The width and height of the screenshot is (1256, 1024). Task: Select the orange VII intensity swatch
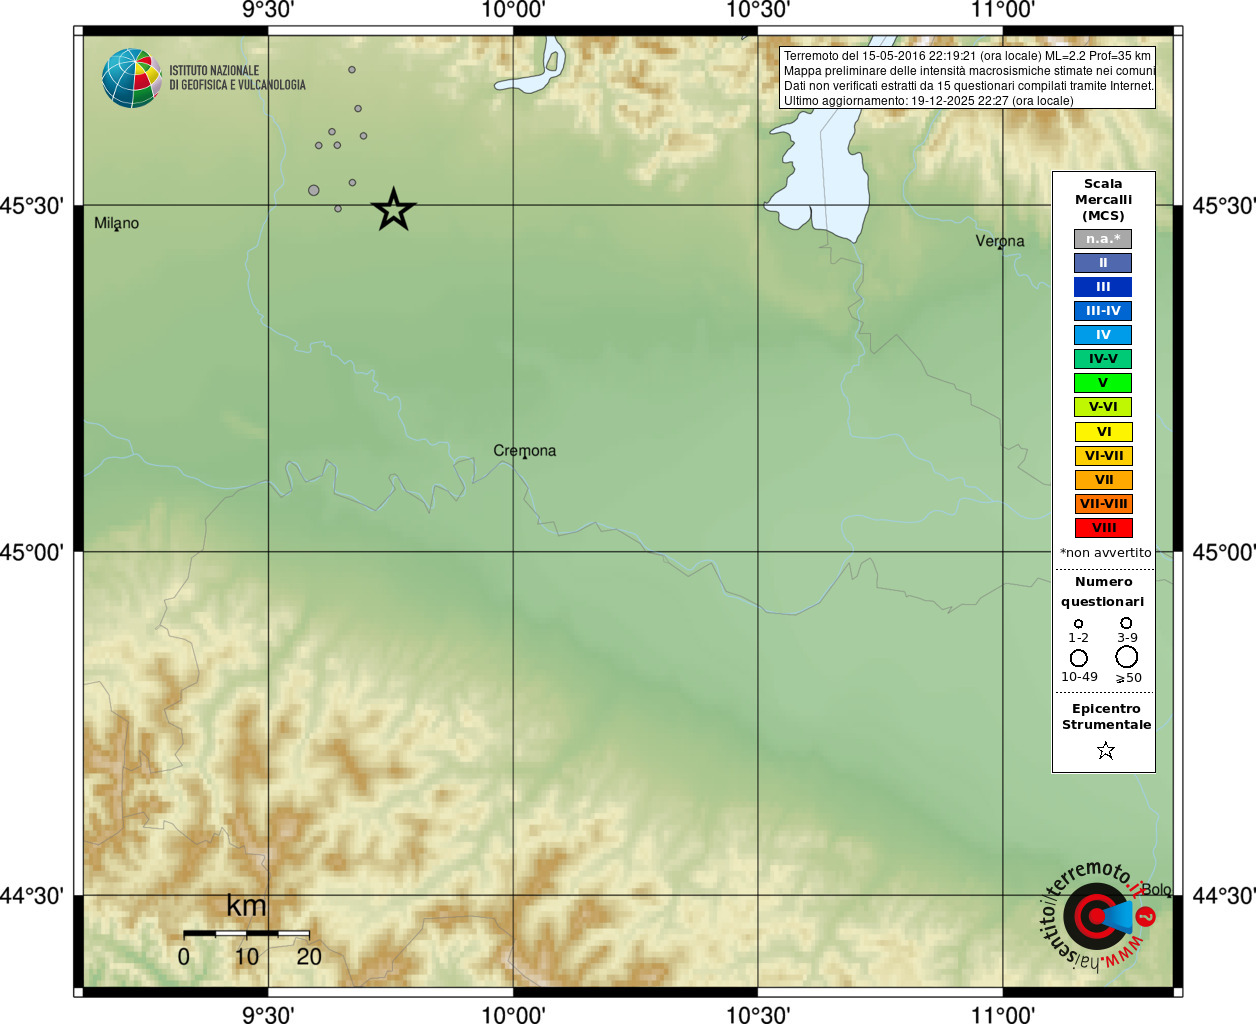tap(1103, 480)
